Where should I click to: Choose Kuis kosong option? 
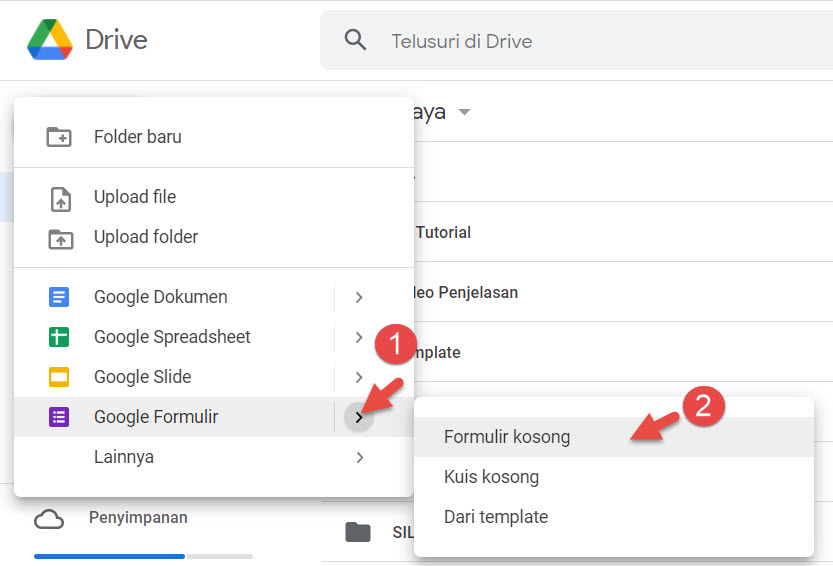pos(491,477)
